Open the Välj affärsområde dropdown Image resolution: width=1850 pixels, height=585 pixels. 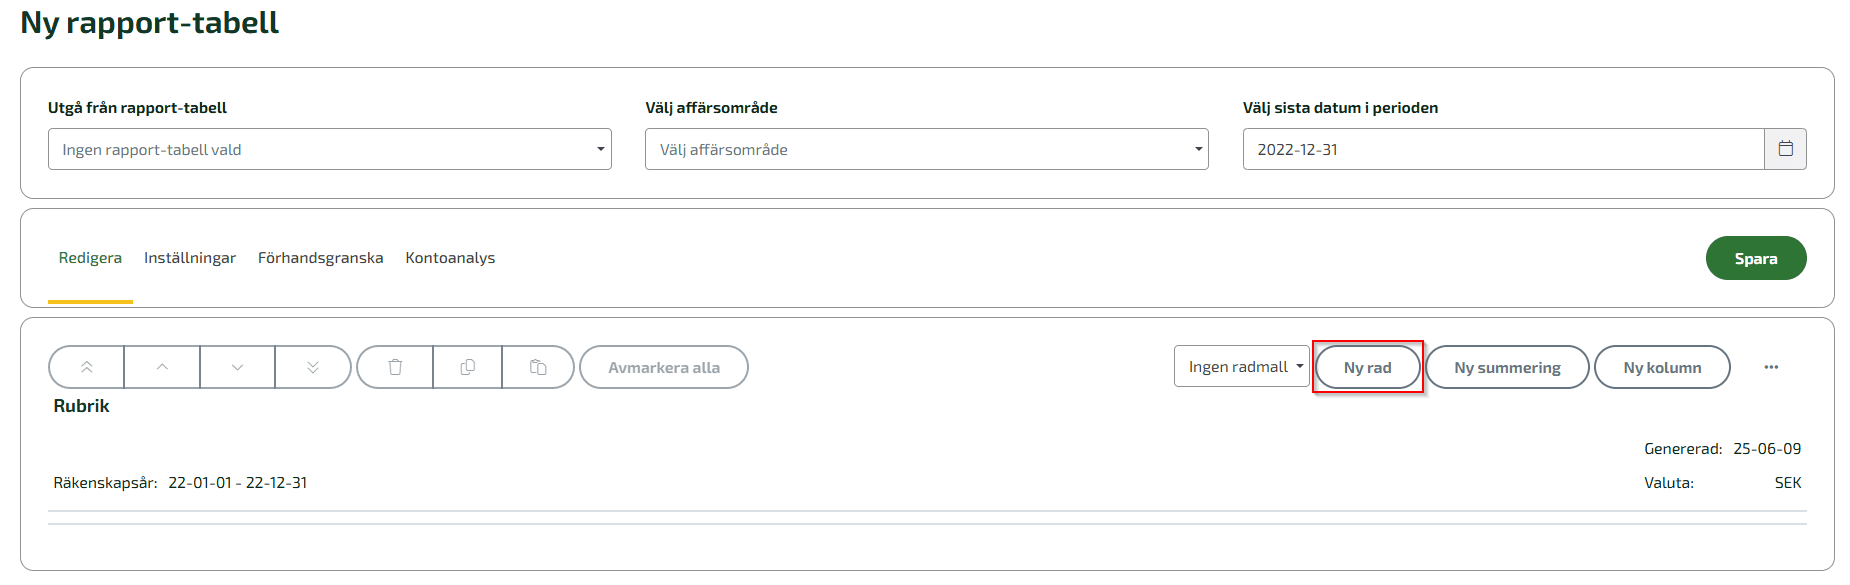pyautogui.click(x=927, y=149)
